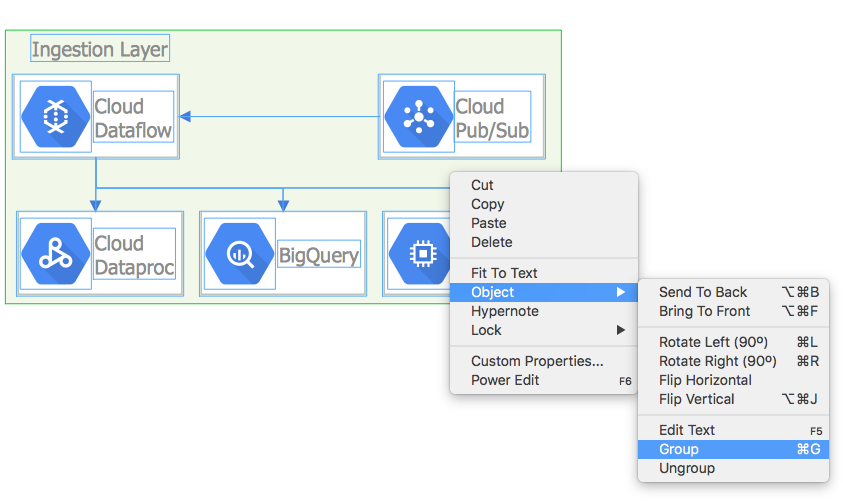Choose Ungroup in the Object submenu

[x=733, y=469]
